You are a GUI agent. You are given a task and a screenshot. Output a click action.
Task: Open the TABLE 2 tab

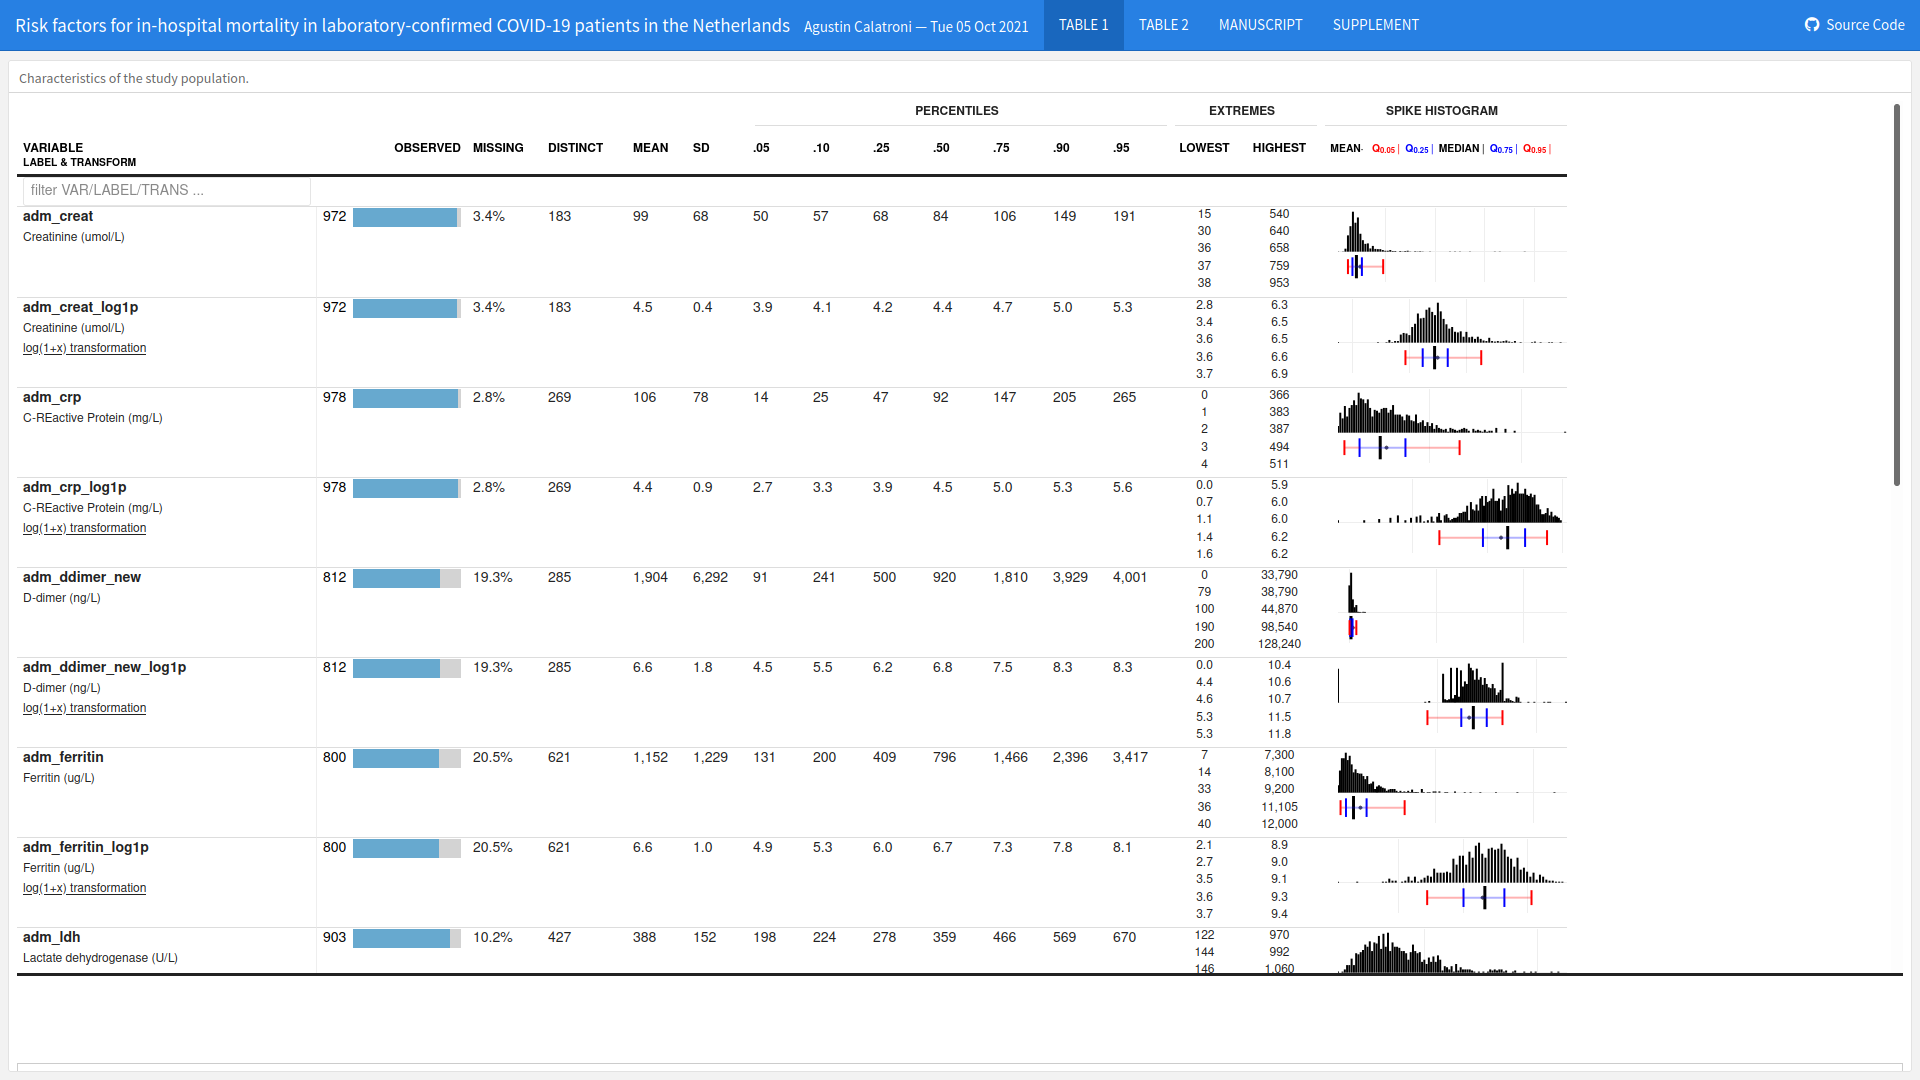pyautogui.click(x=1163, y=25)
